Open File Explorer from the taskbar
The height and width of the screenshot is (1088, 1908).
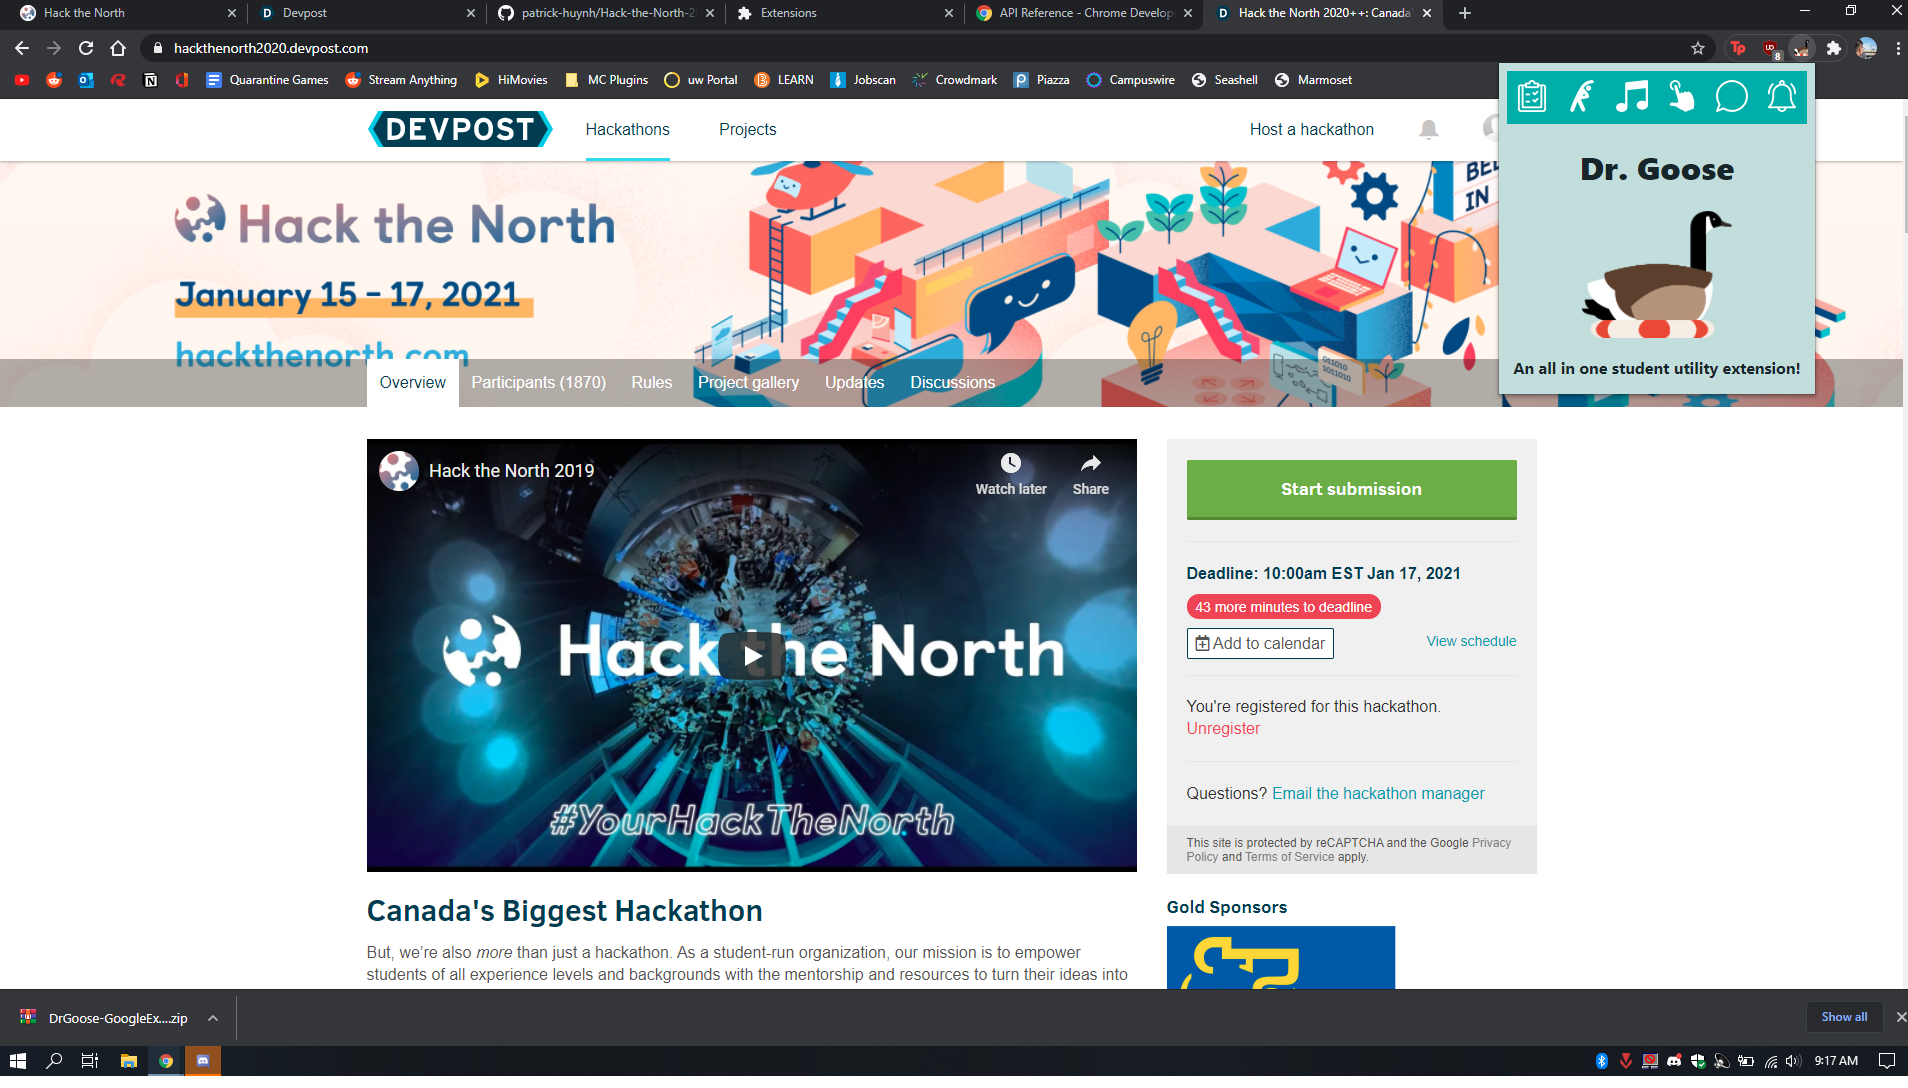pyautogui.click(x=128, y=1061)
